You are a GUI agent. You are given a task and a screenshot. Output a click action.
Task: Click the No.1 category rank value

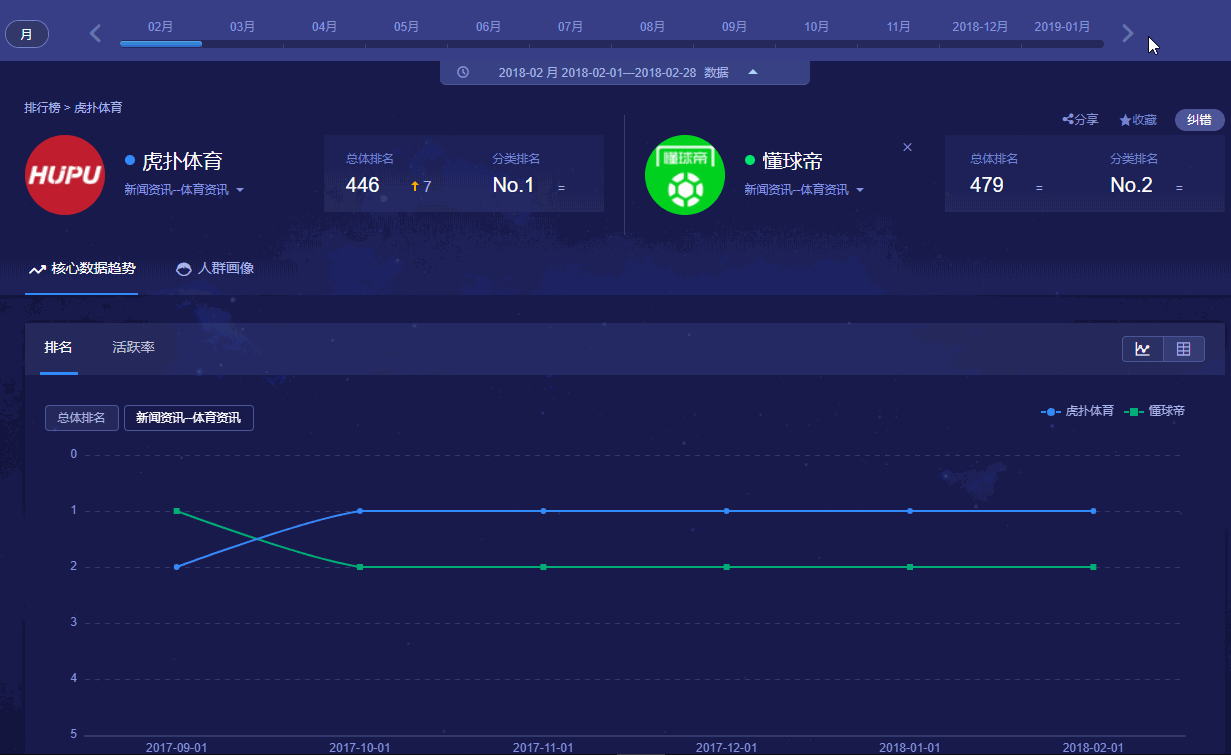click(513, 185)
